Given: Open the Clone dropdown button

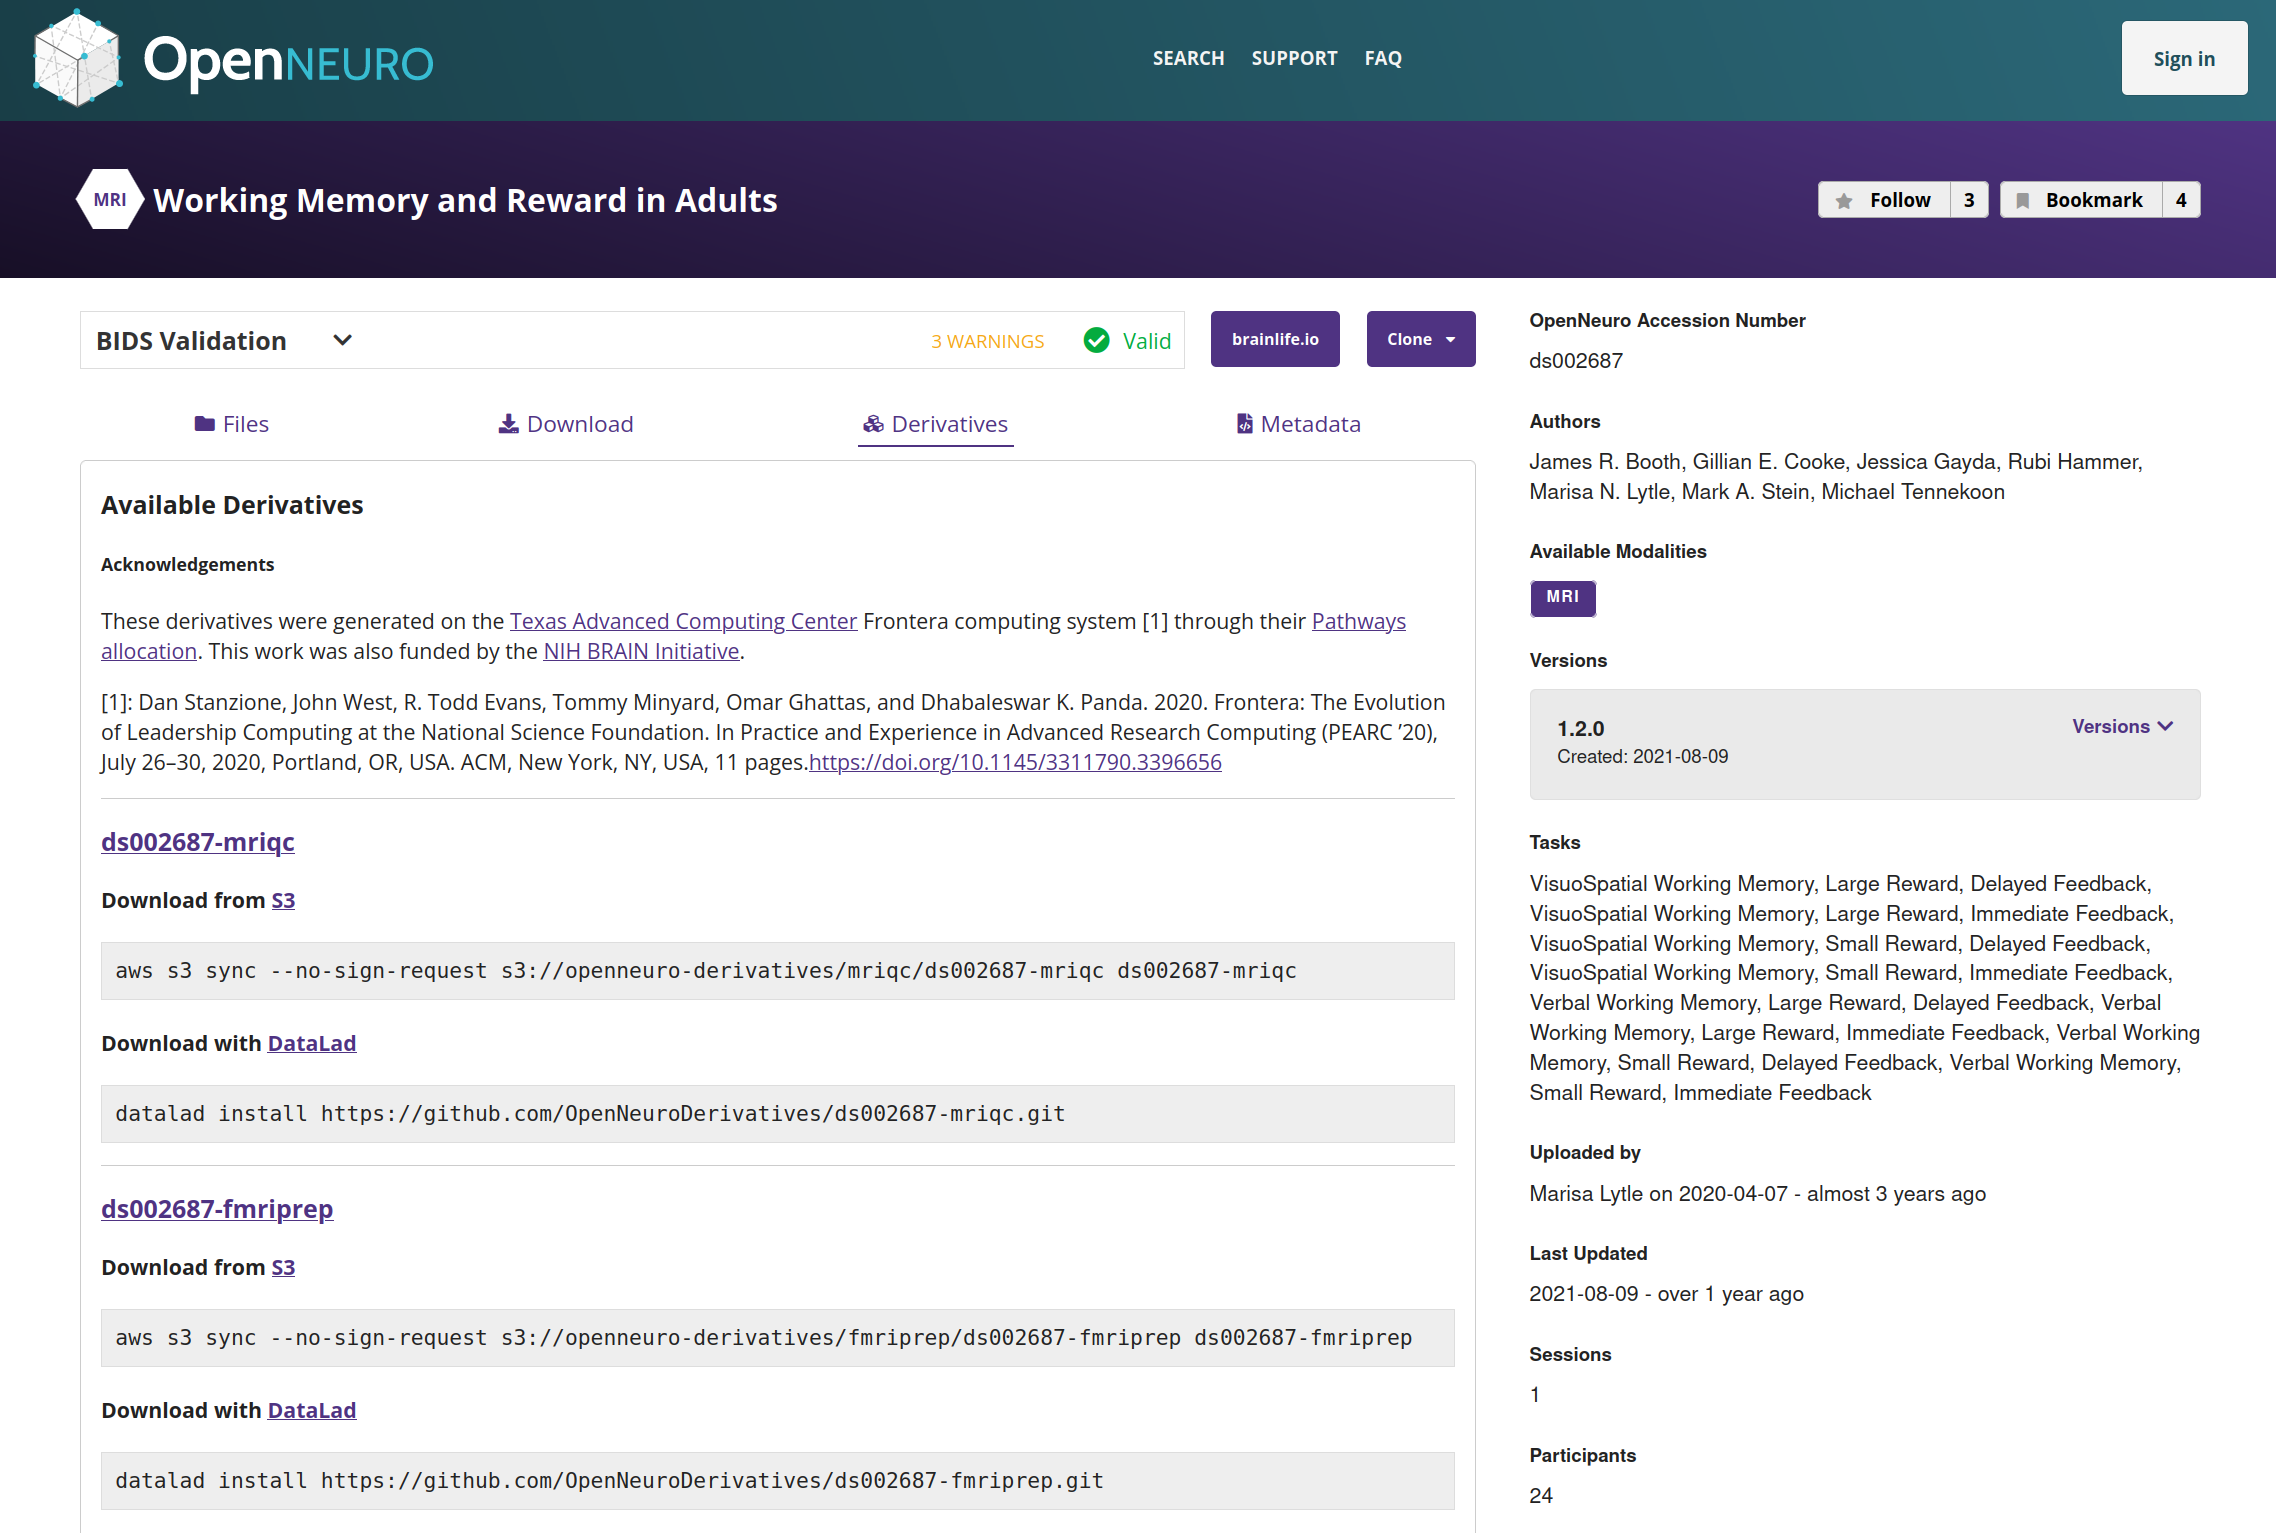Looking at the screenshot, I should 1420,339.
